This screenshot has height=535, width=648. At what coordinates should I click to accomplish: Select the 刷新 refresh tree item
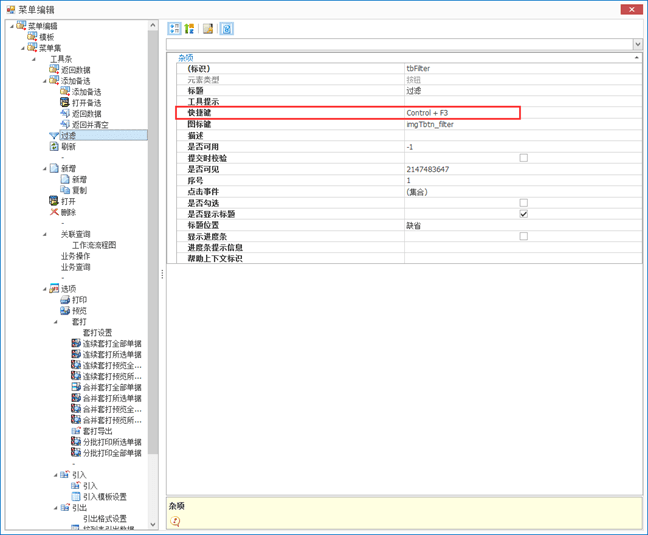(67, 147)
